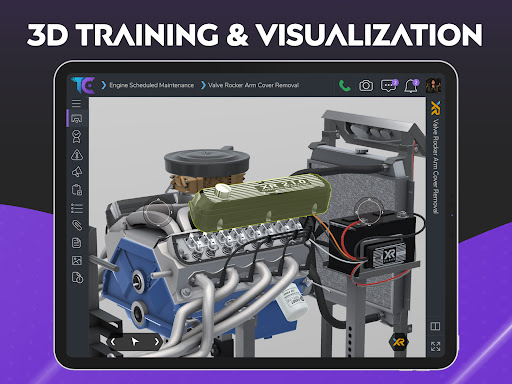This screenshot has width=512, height=384.
Task: Open the document notes sidebar icon
Action: pos(77,243)
